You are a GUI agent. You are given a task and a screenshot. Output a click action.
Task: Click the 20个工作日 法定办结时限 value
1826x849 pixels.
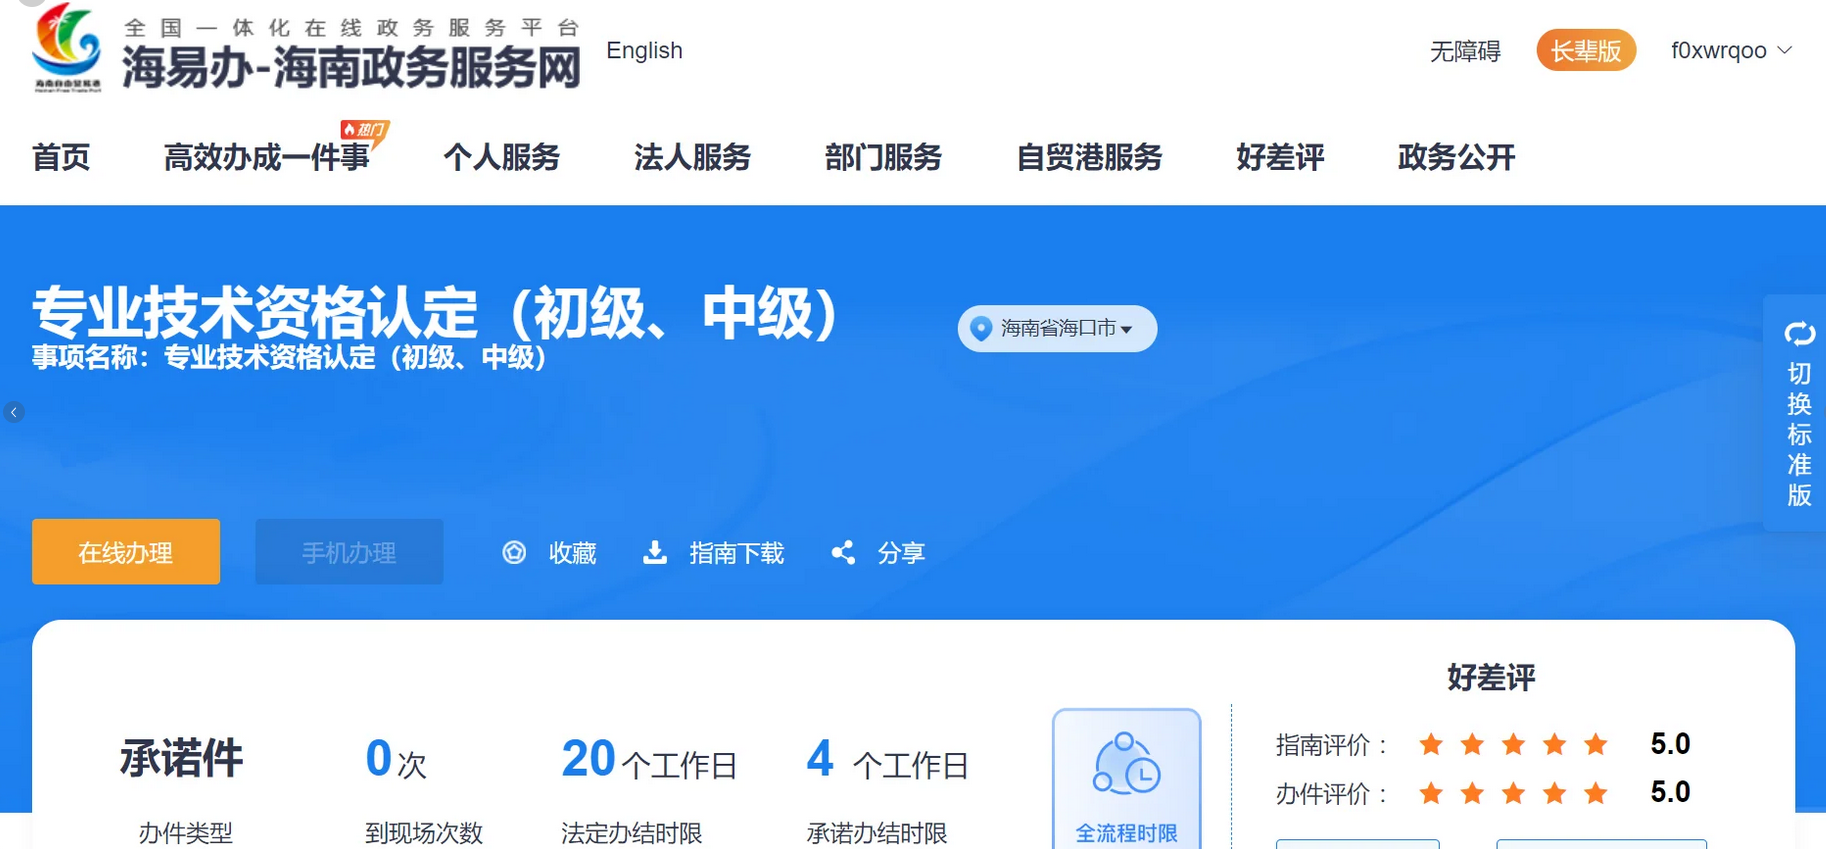tap(649, 760)
